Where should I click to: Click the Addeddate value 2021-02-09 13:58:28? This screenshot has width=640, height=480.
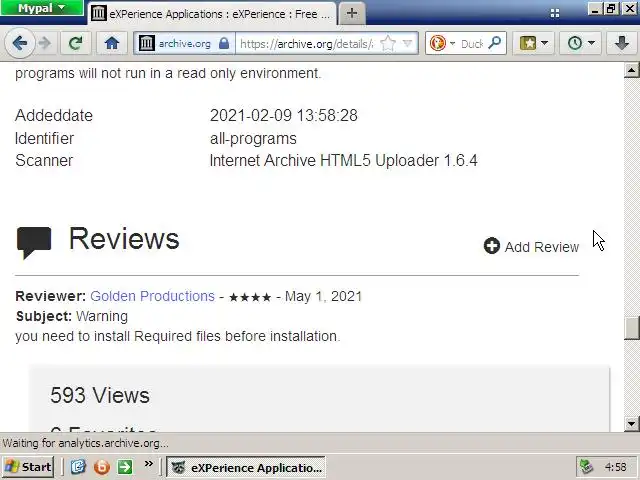(284, 116)
